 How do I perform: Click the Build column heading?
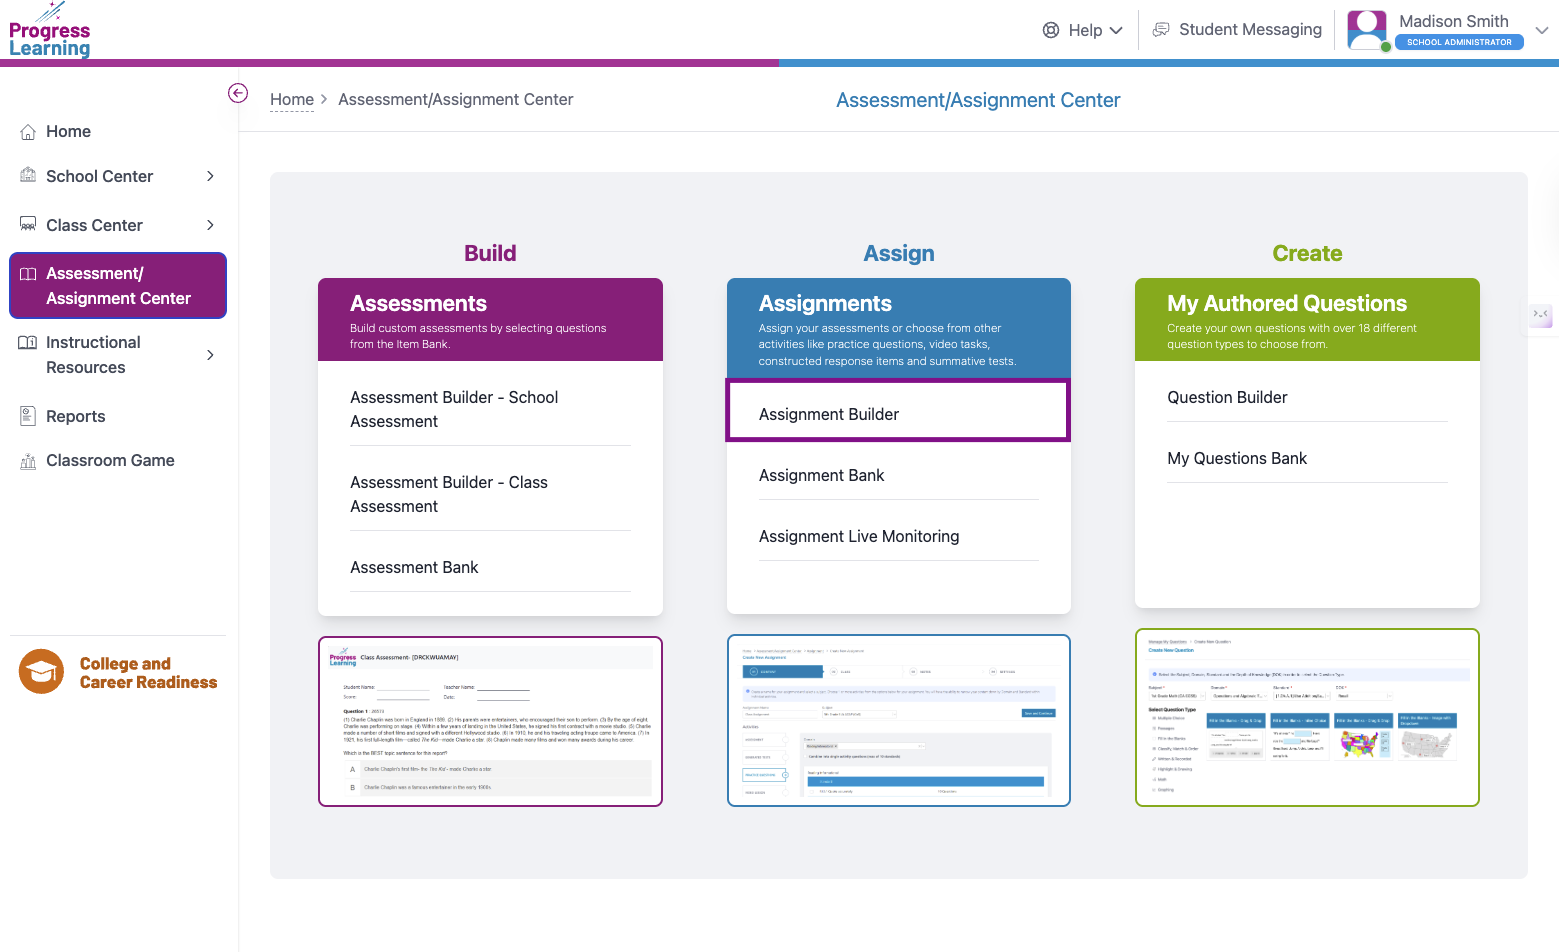[x=490, y=253]
